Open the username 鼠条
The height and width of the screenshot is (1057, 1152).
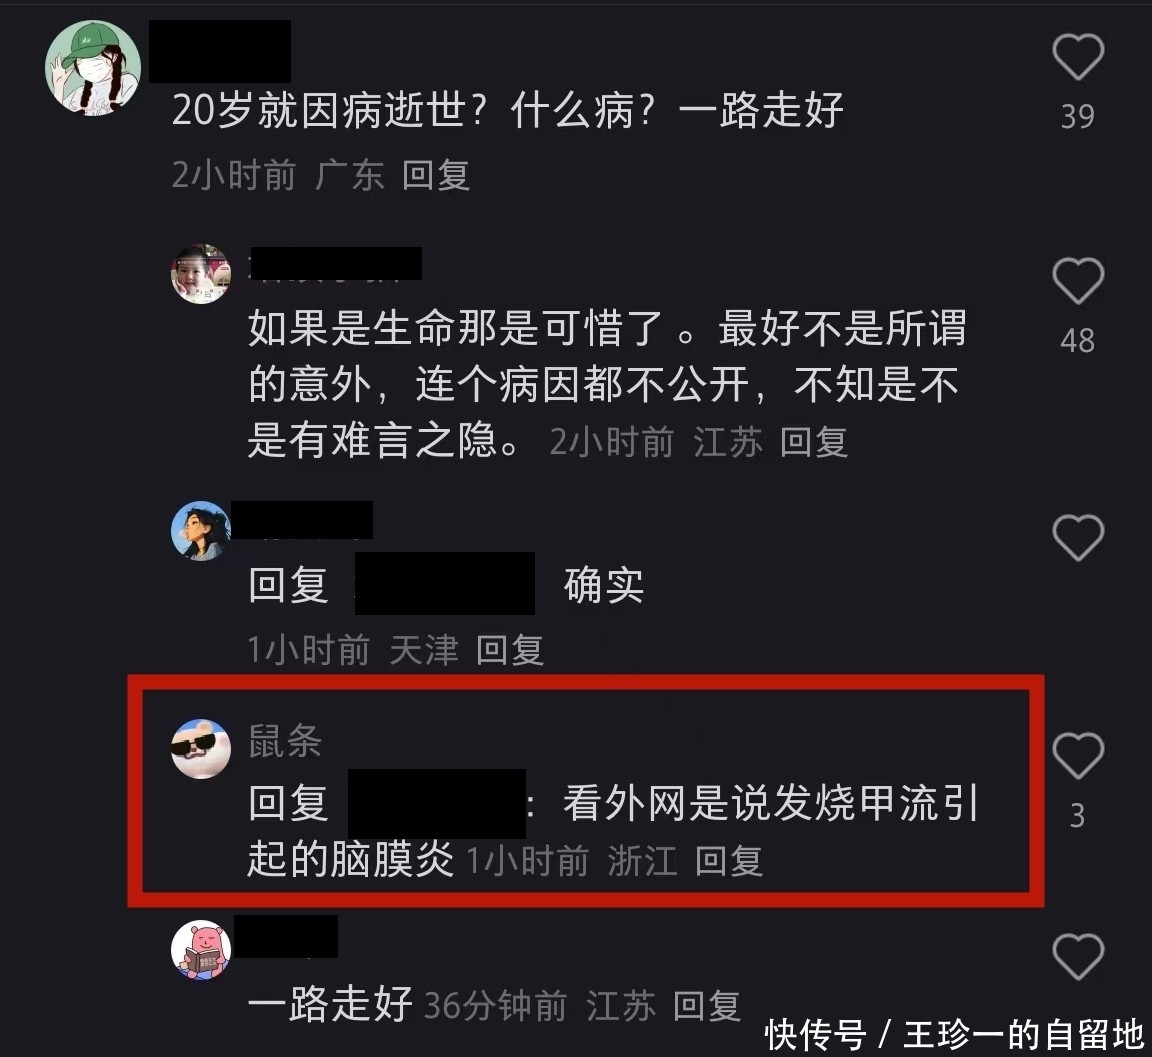coord(285,740)
